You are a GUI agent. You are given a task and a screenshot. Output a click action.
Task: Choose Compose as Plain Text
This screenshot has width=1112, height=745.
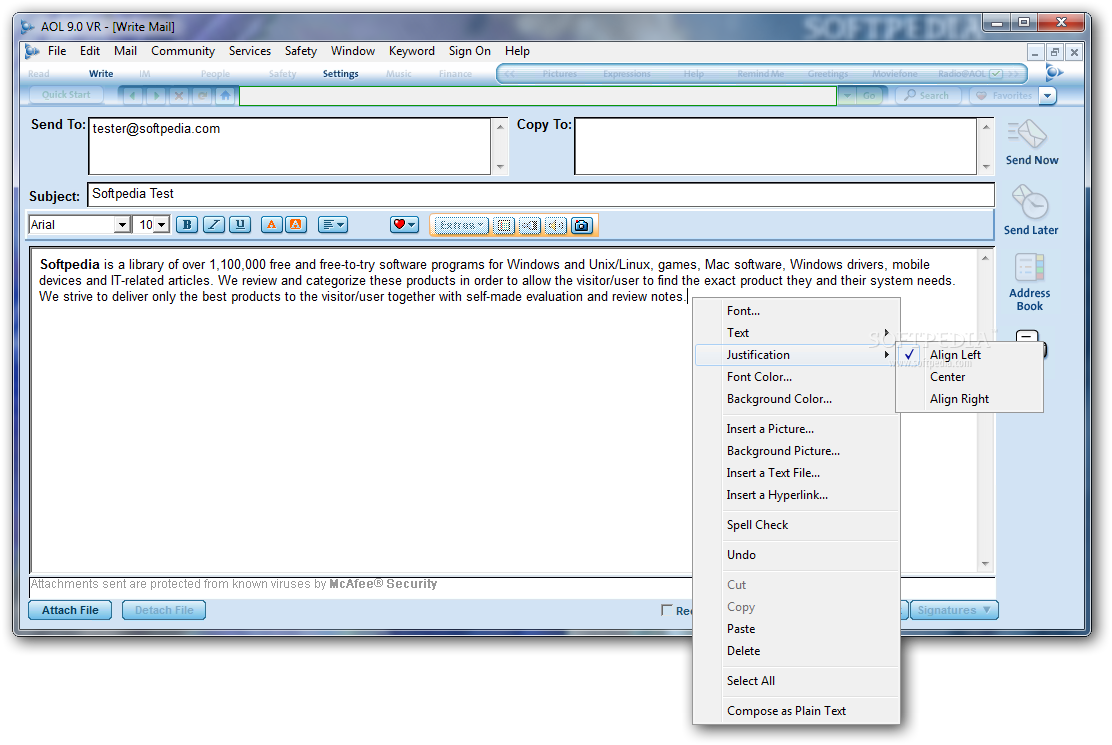pos(797,711)
